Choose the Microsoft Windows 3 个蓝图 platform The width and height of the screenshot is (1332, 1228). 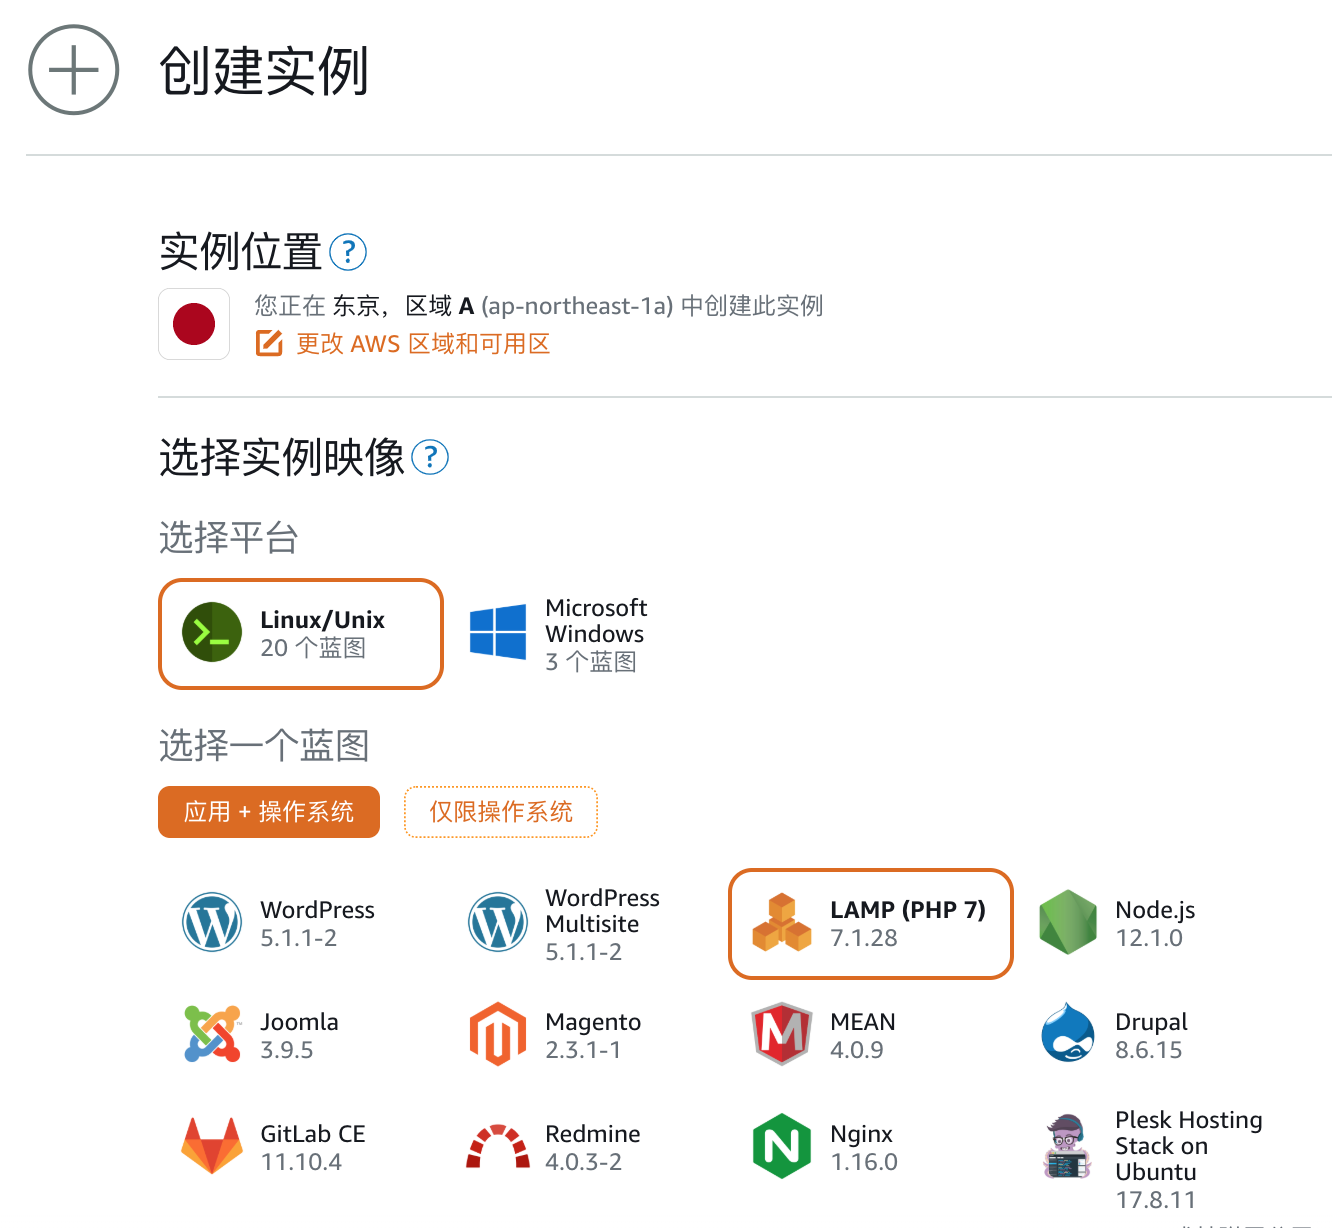tap(559, 634)
